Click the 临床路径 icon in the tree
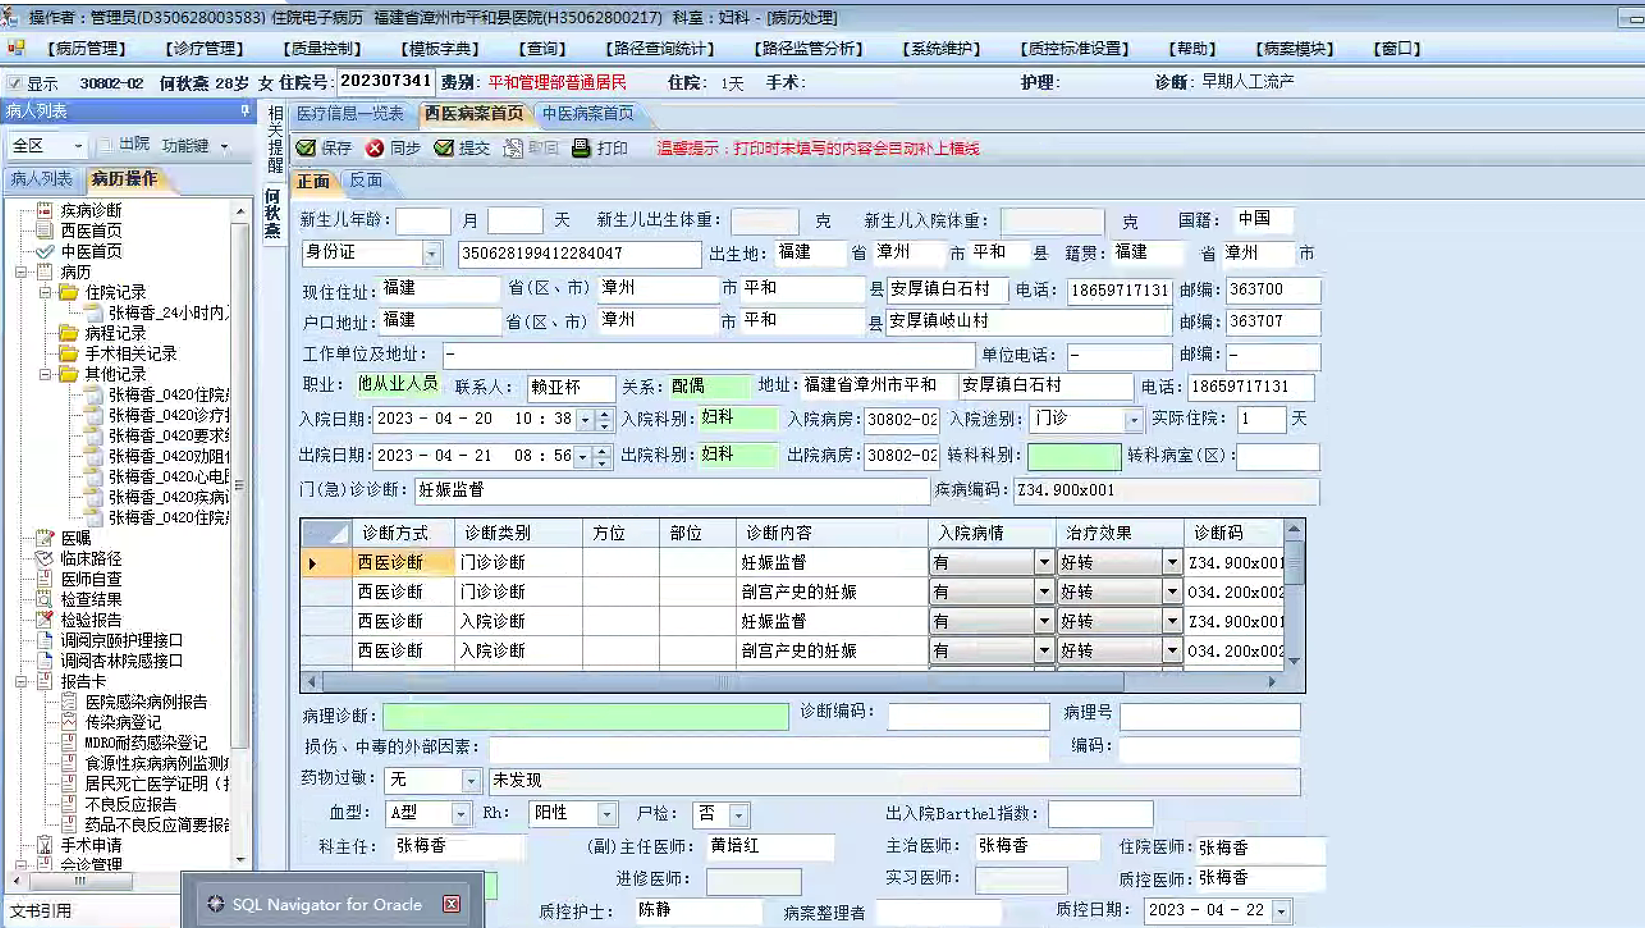1645x928 pixels. tap(45, 558)
